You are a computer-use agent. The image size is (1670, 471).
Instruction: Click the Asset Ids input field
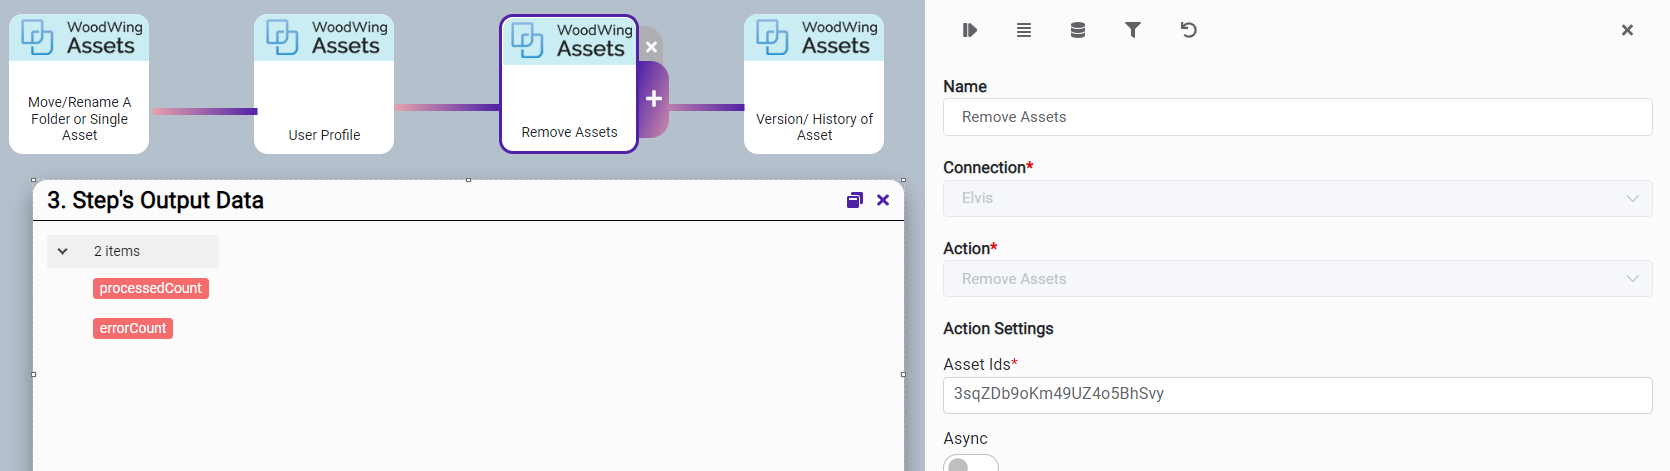click(x=1297, y=394)
